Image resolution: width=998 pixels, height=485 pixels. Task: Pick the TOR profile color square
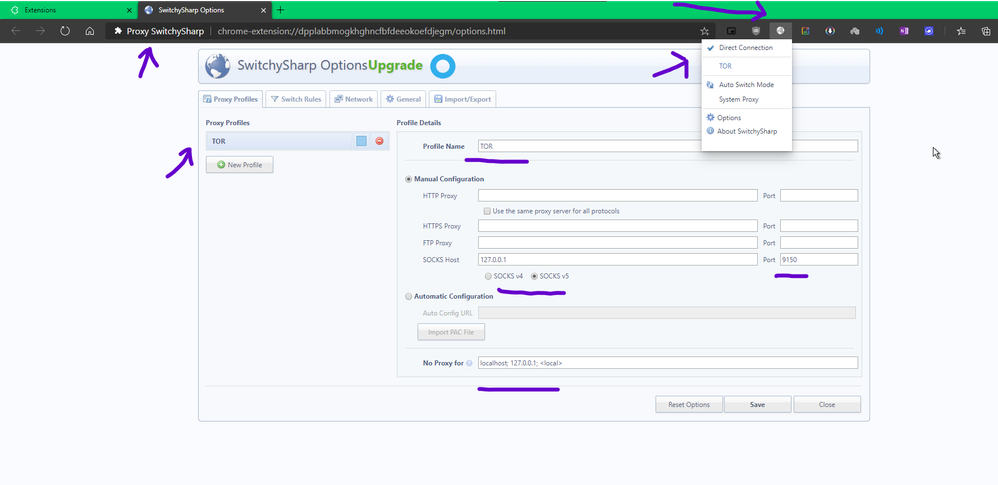pos(362,141)
